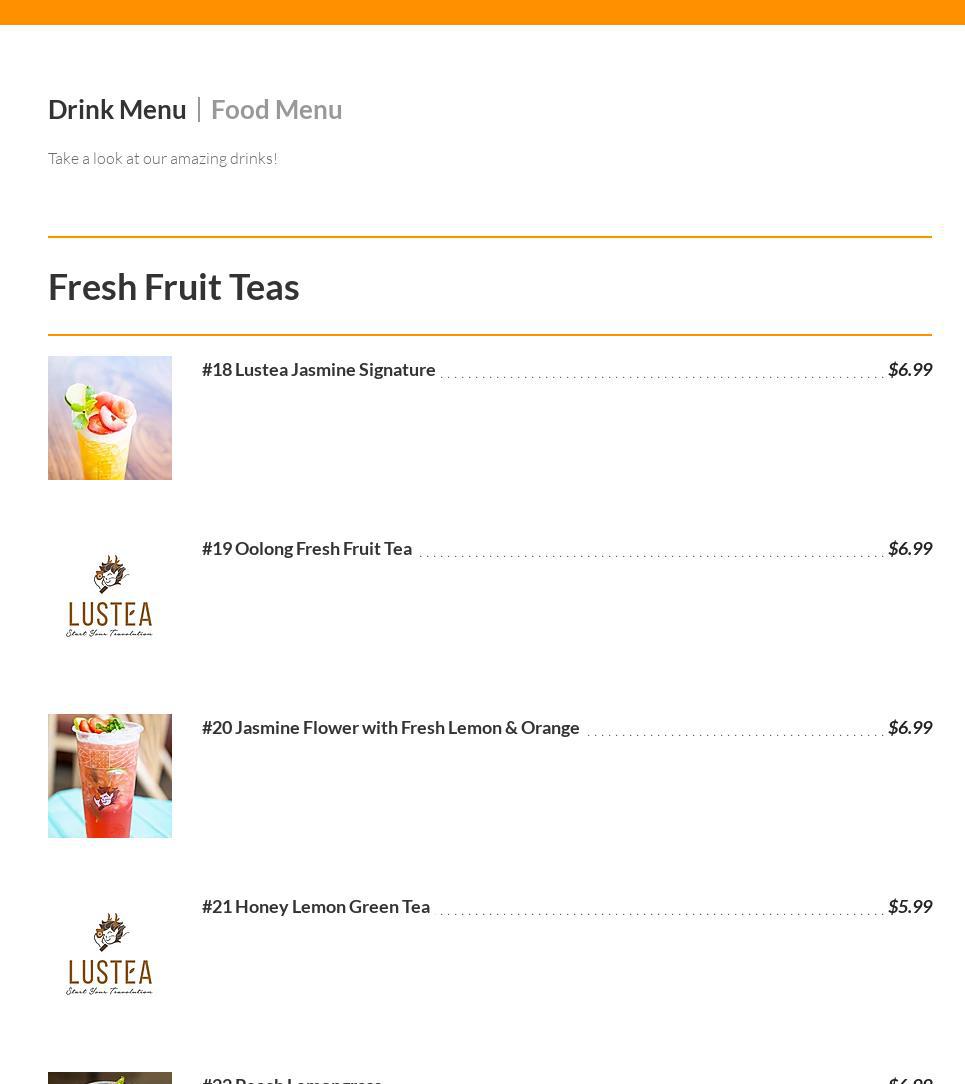This screenshot has width=965, height=1084.
Task: Switch to the Food Menu tab
Action: tap(276, 109)
